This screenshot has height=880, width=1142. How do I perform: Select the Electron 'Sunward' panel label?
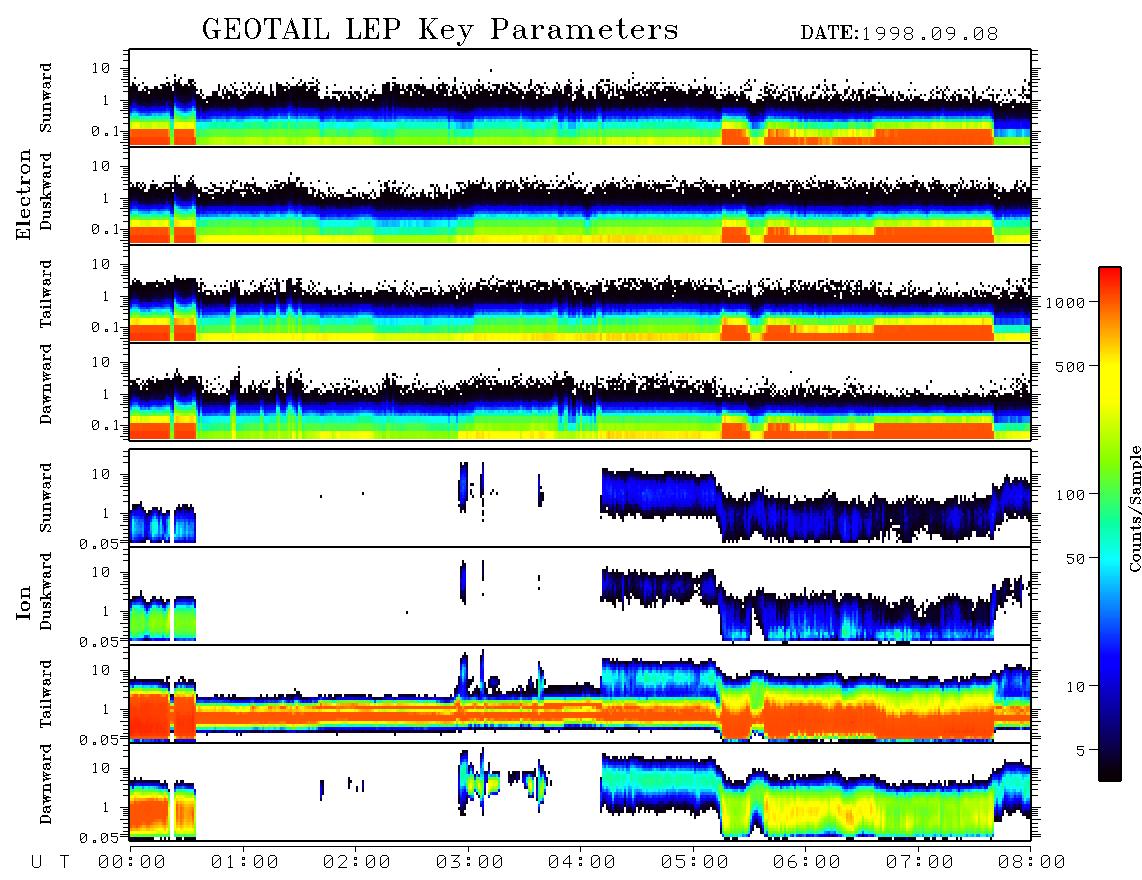[x=46, y=98]
